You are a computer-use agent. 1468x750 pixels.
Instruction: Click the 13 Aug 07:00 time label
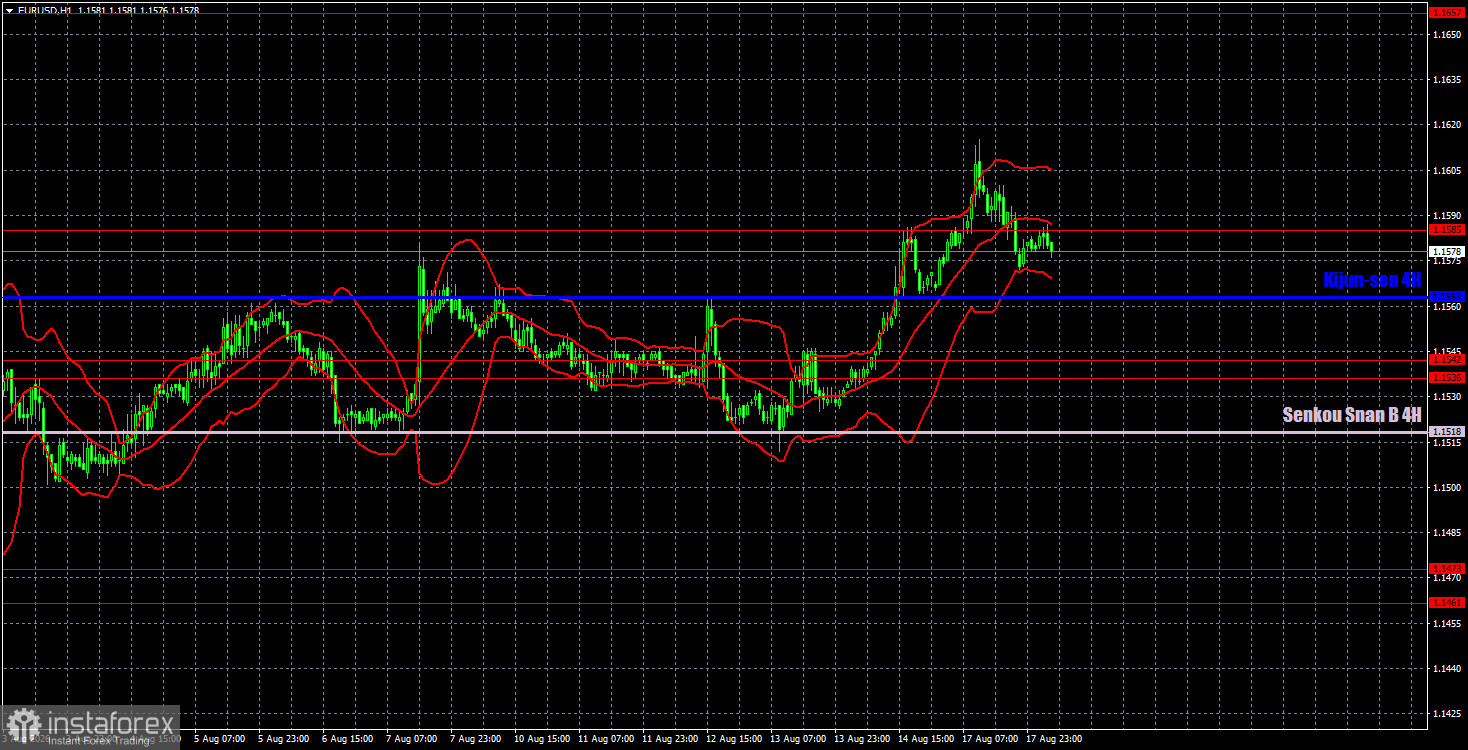coord(799,740)
